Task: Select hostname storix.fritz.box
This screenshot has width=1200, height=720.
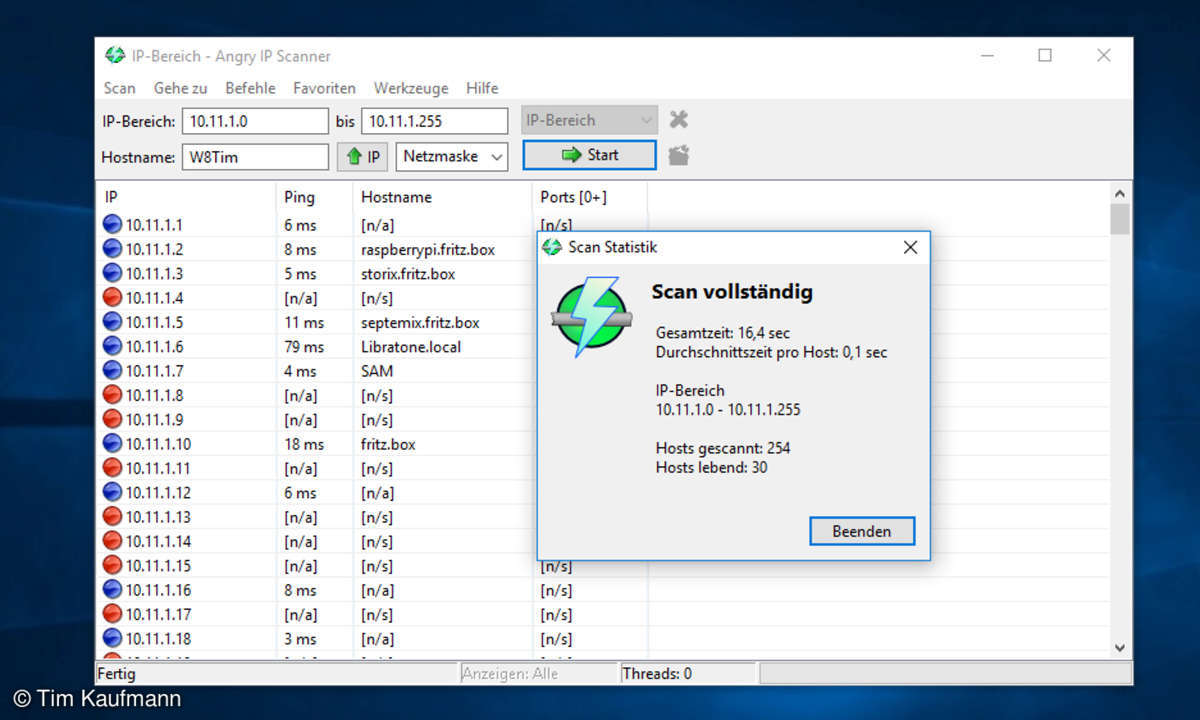Action: pyautogui.click(x=408, y=273)
